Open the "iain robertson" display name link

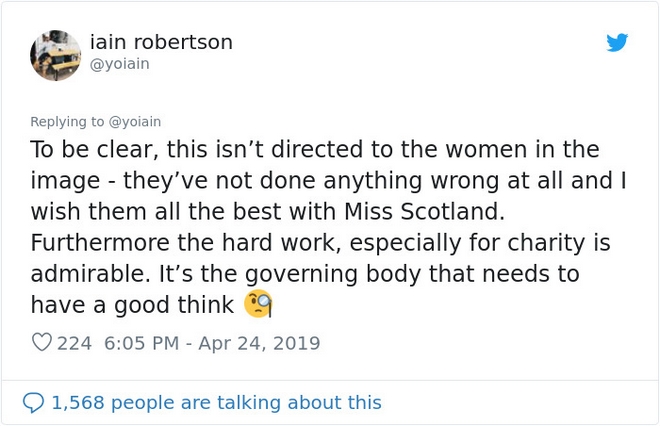tap(161, 42)
